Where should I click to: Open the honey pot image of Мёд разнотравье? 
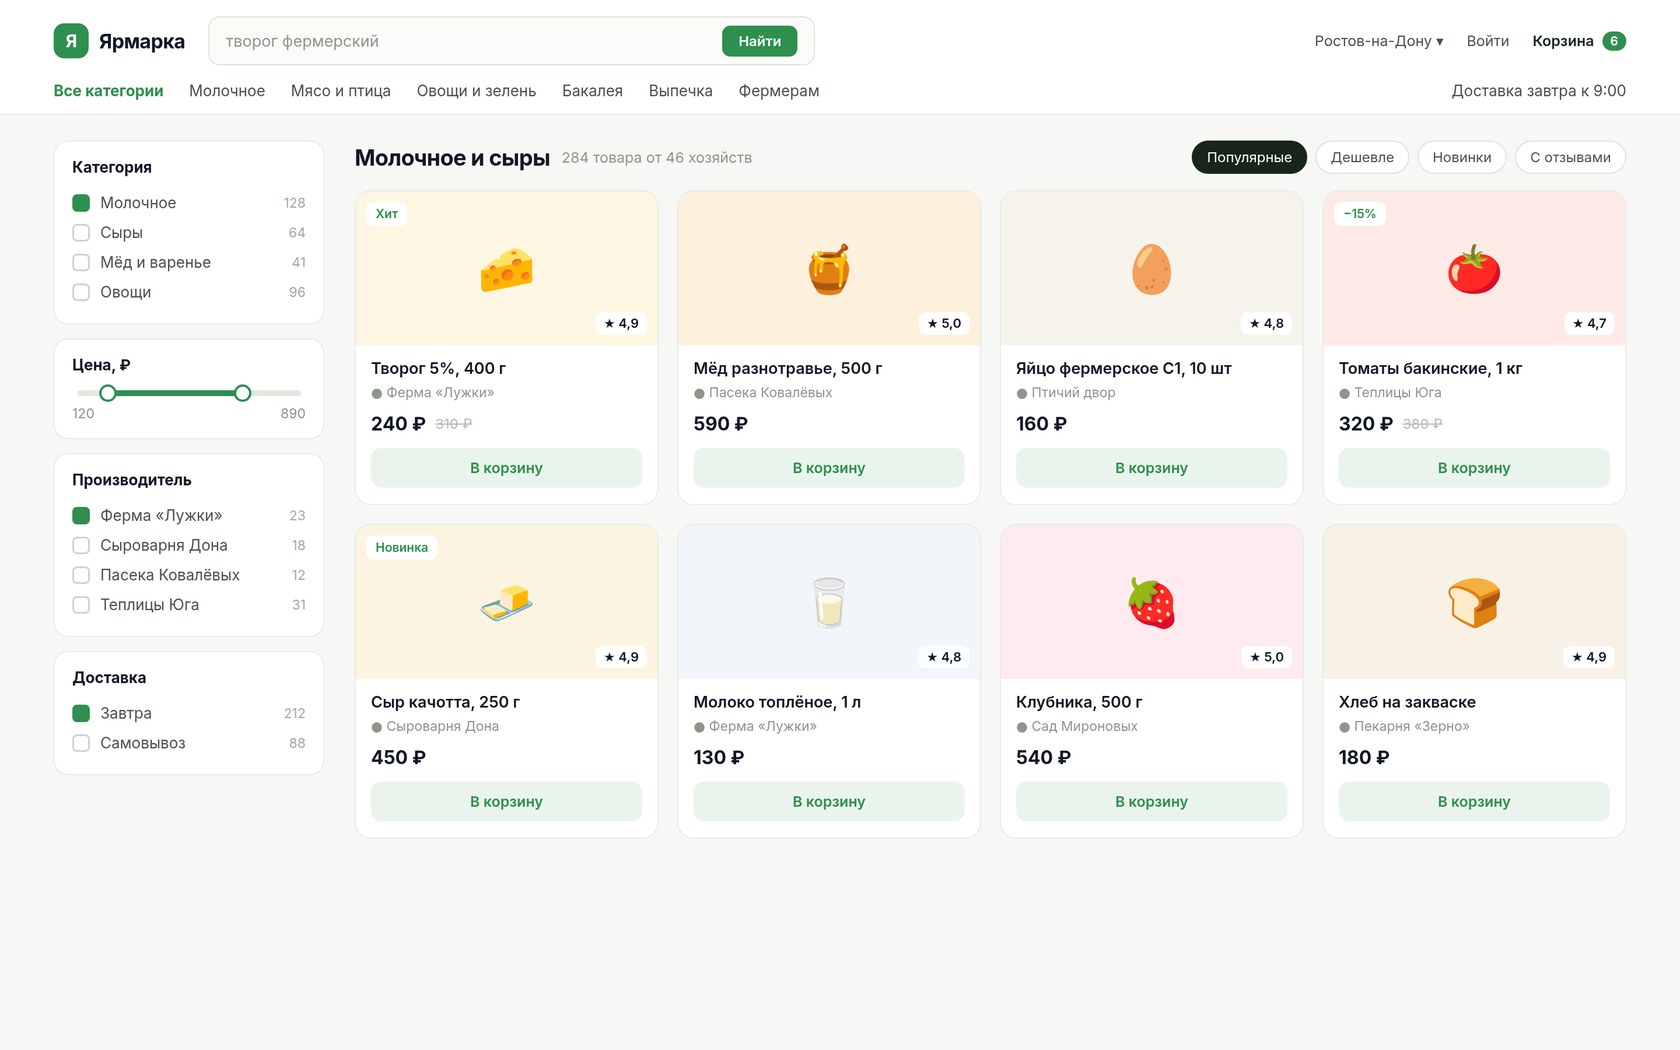coord(829,270)
